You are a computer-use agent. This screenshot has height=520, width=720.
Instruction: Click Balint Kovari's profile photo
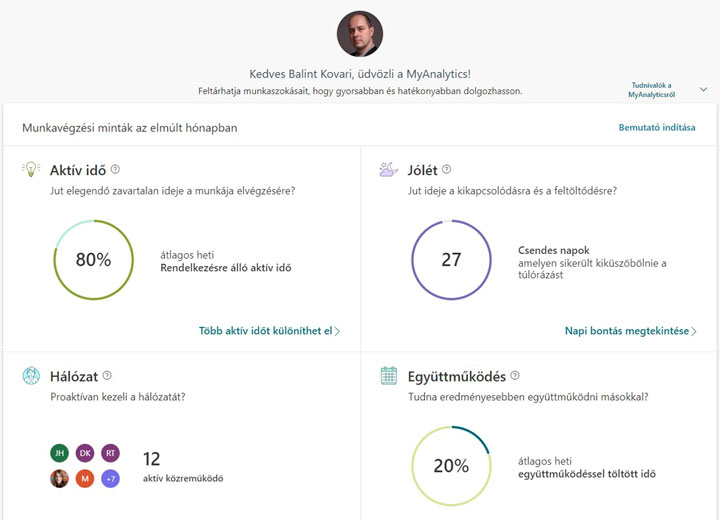pyautogui.click(x=360, y=34)
